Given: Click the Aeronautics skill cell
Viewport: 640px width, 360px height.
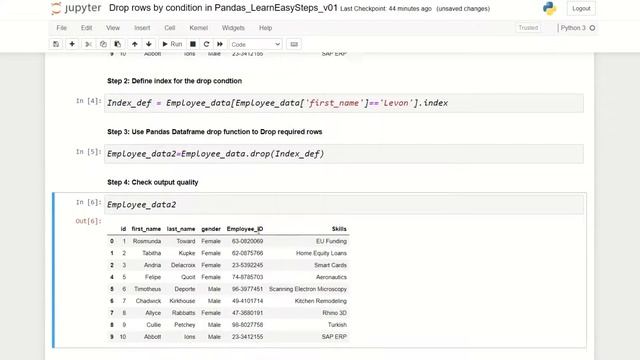Looking at the screenshot, I should (x=331, y=277).
